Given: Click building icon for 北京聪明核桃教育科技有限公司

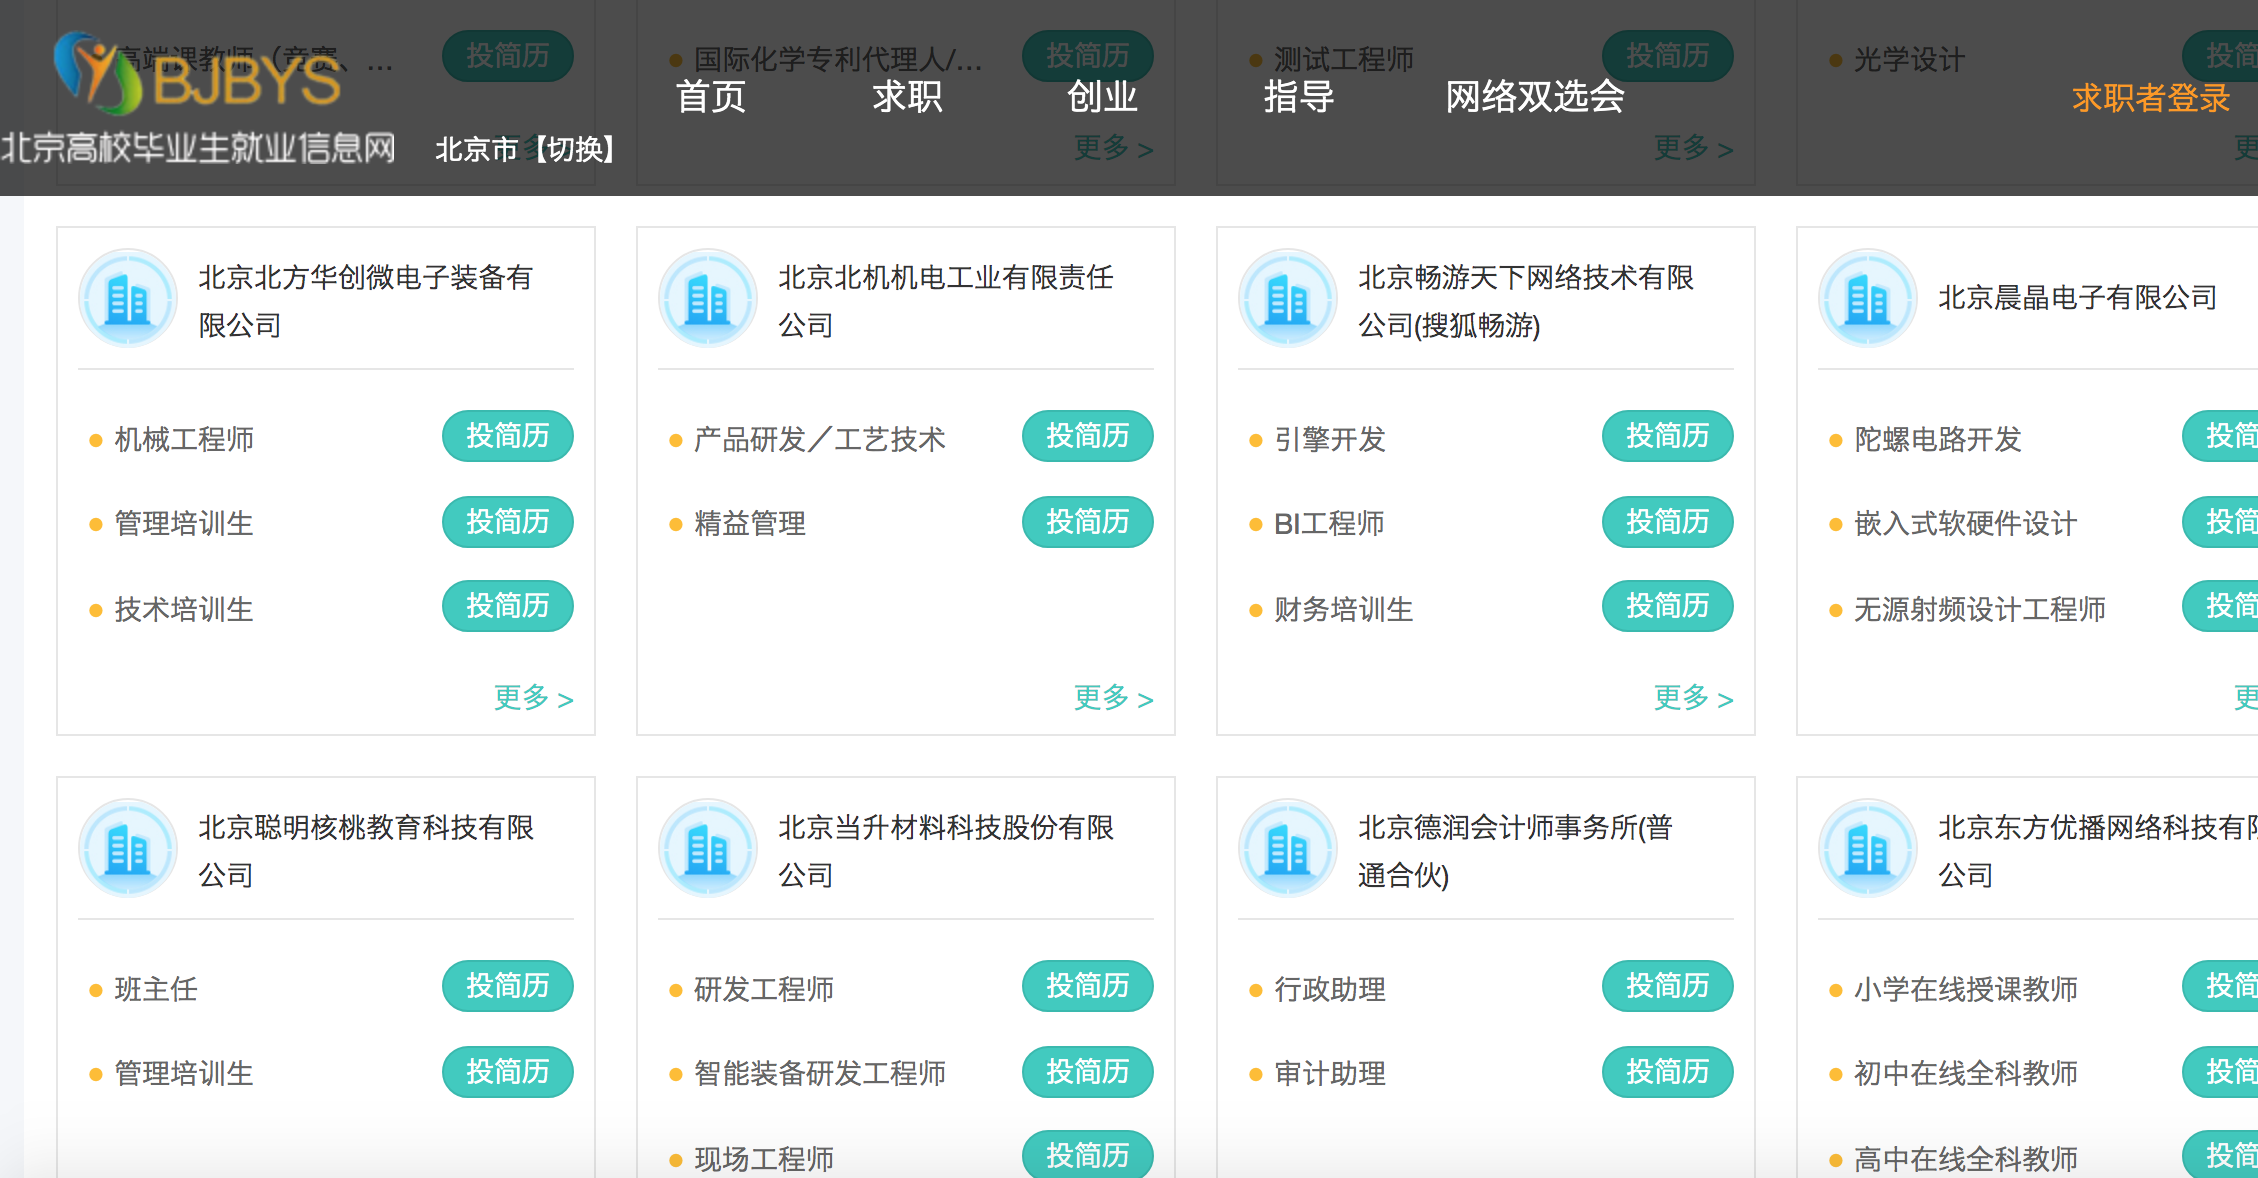Looking at the screenshot, I should coord(128,849).
